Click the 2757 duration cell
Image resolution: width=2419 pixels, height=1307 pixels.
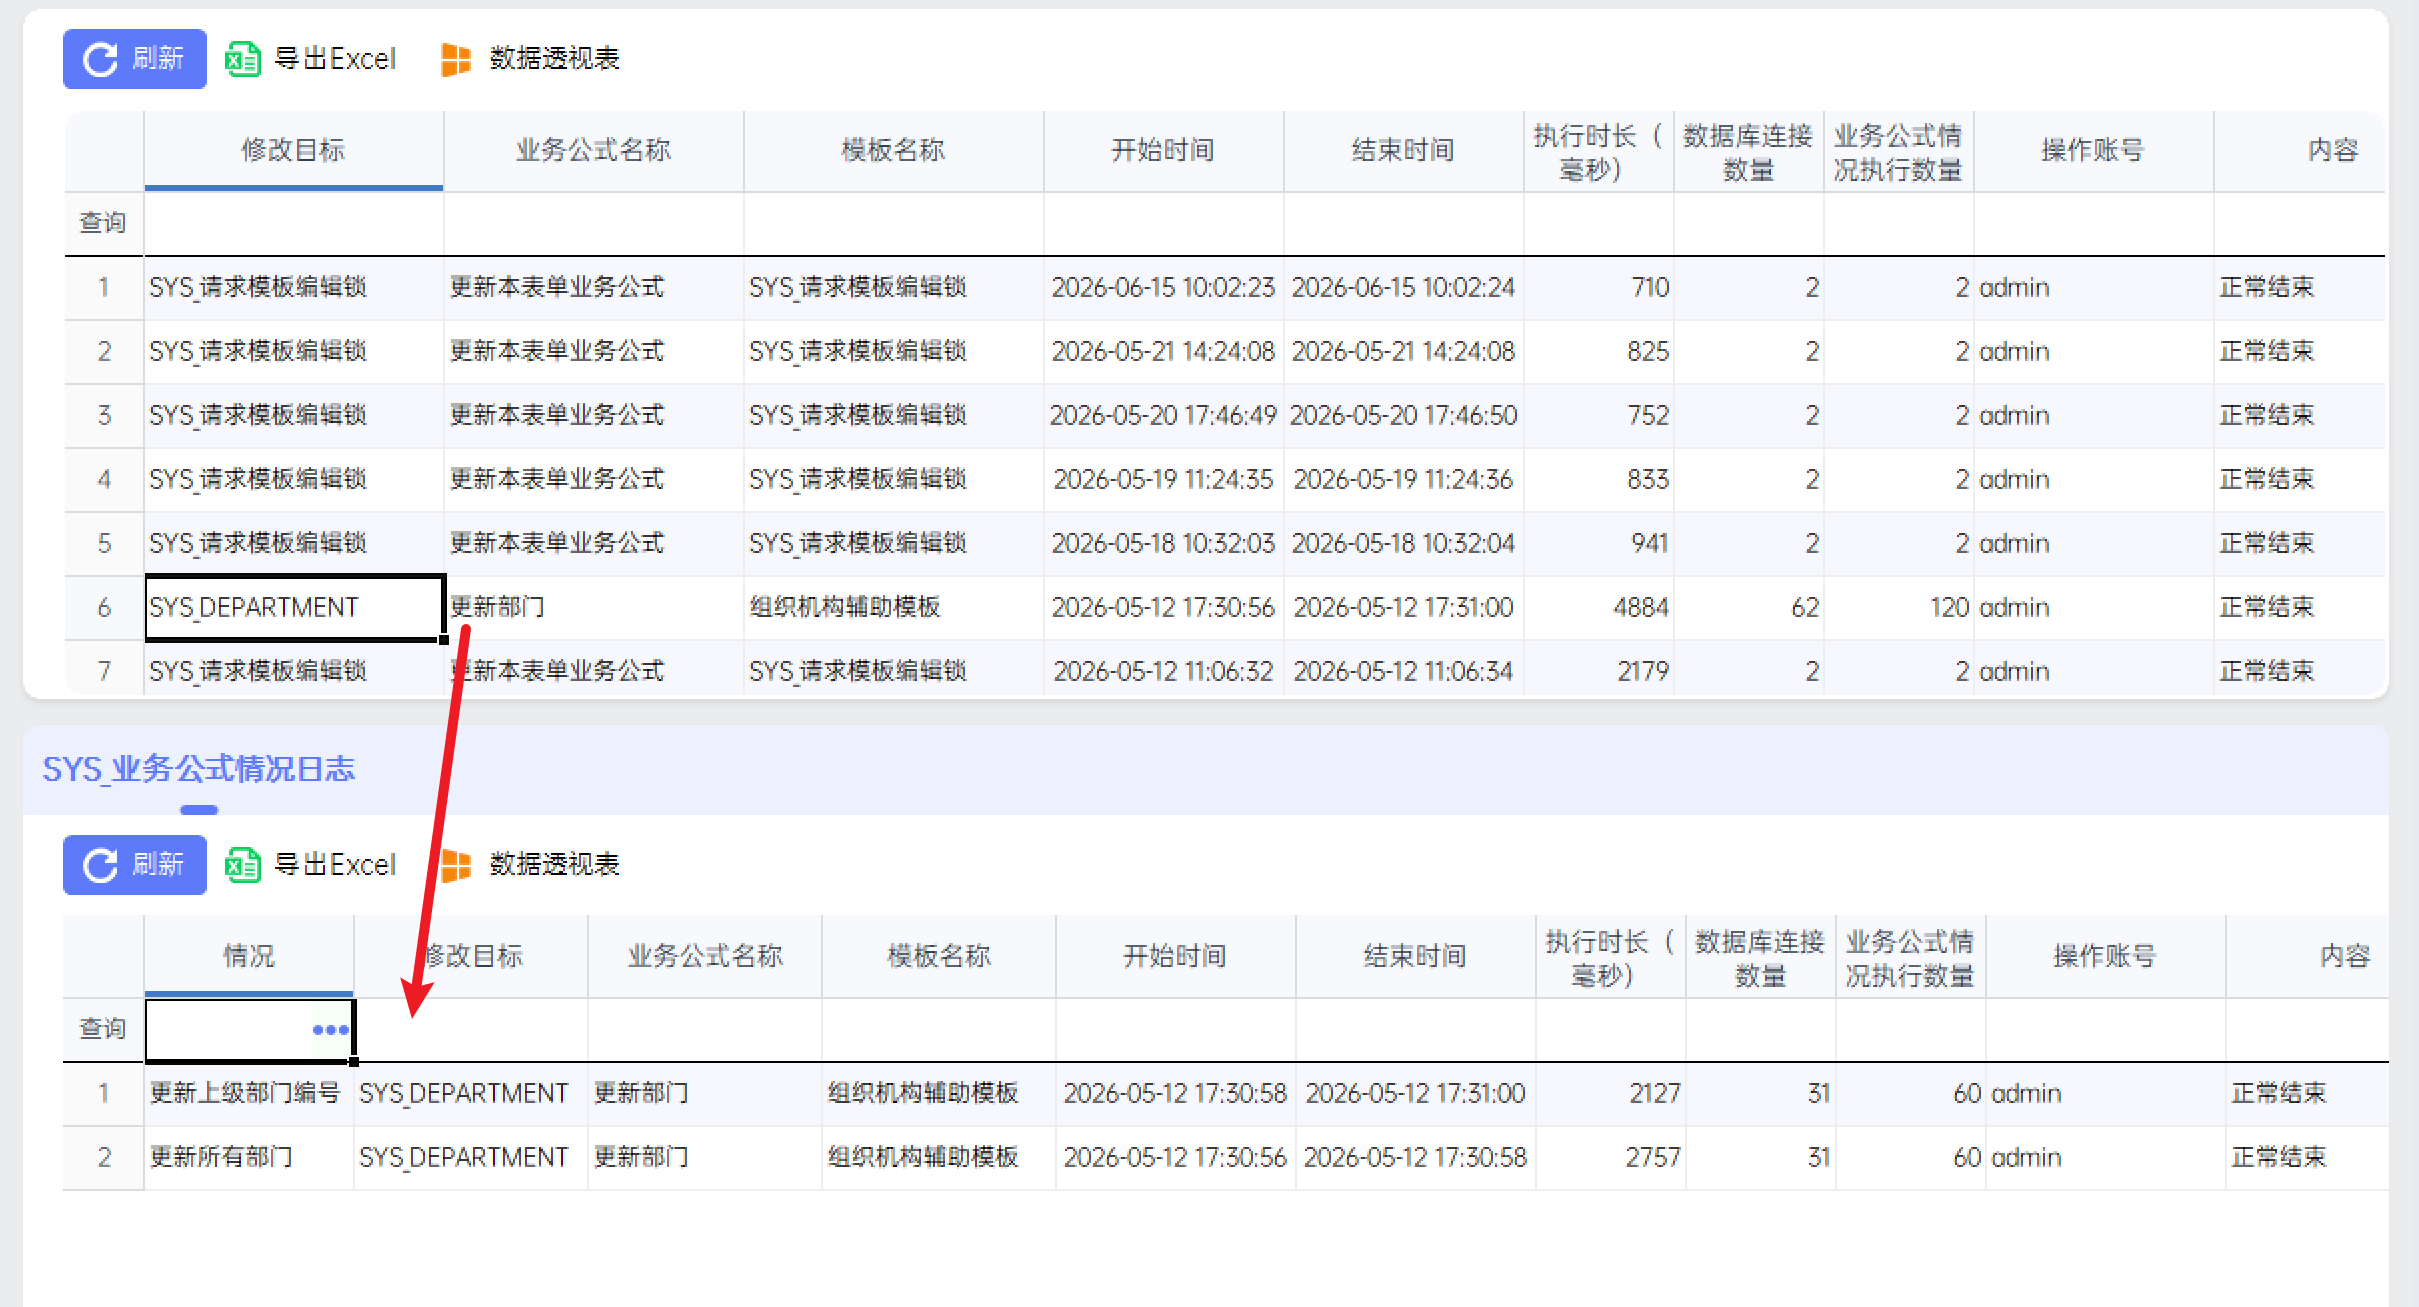pos(1611,1157)
